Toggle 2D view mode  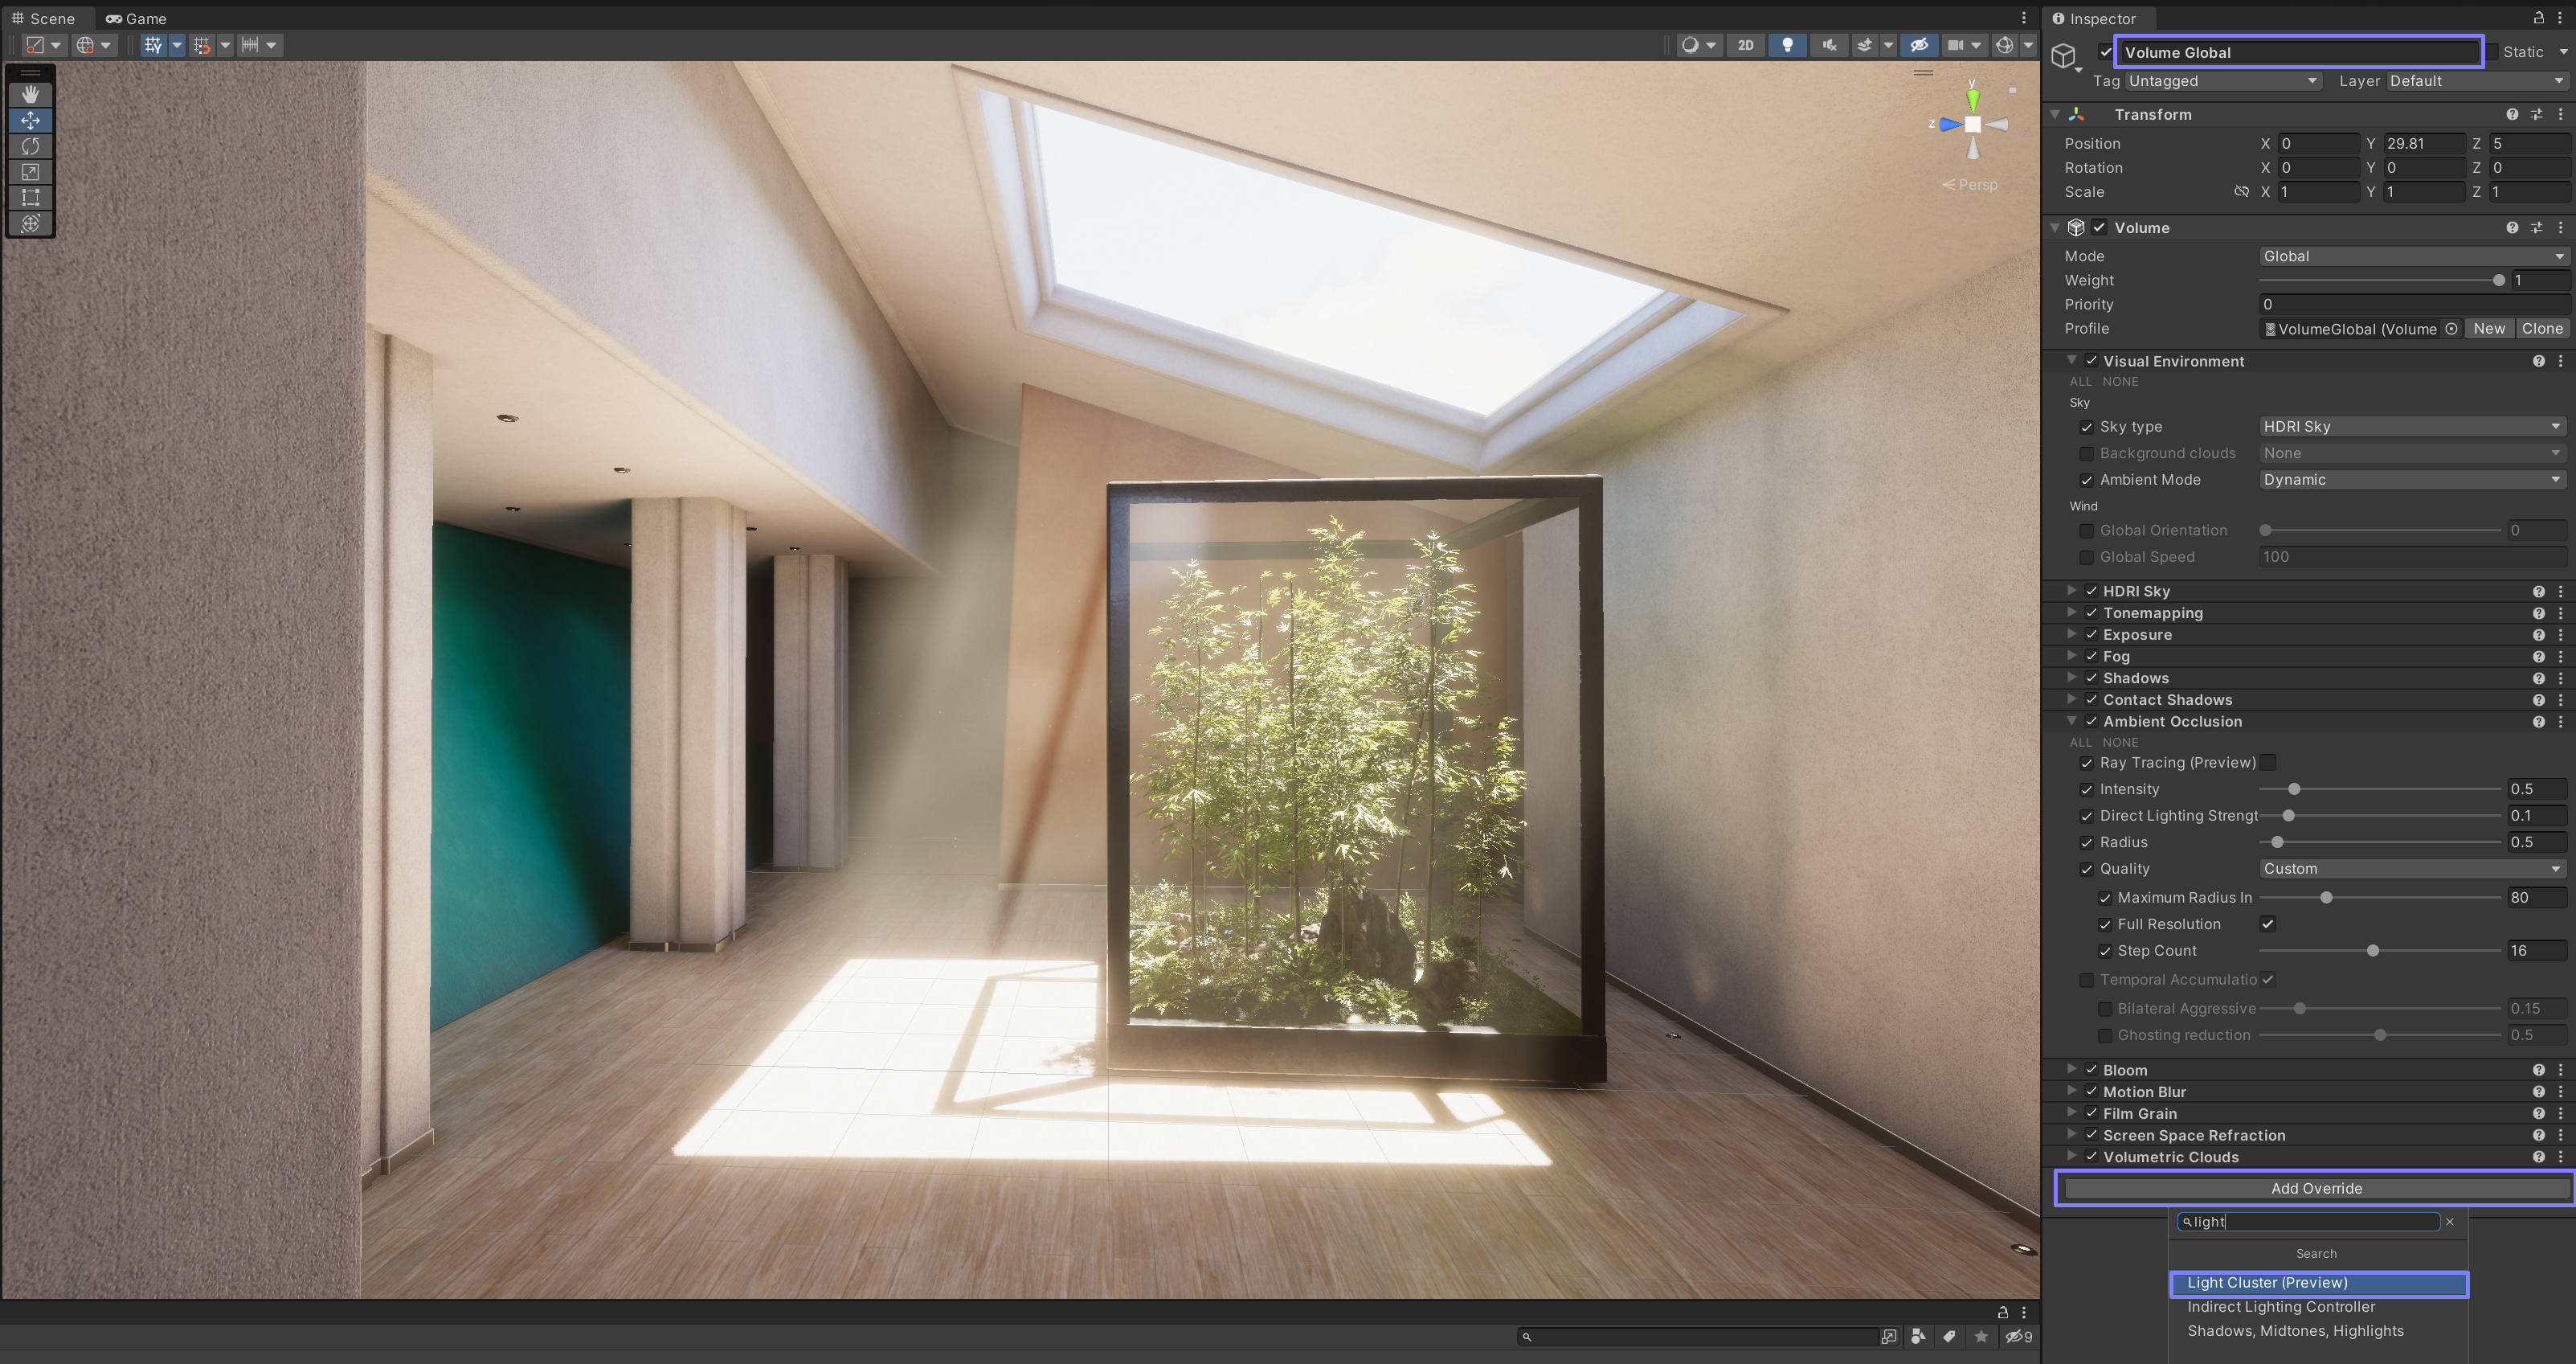click(x=1745, y=45)
